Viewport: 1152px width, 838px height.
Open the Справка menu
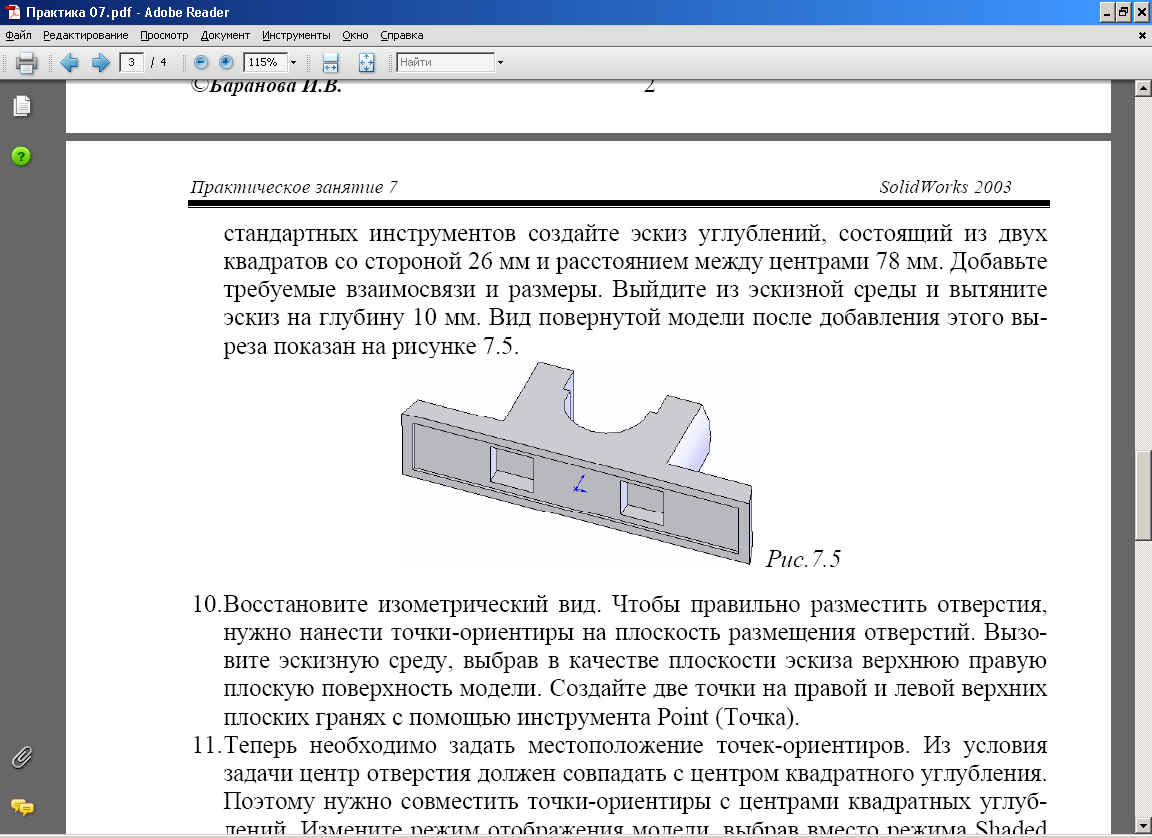coord(401,35)
